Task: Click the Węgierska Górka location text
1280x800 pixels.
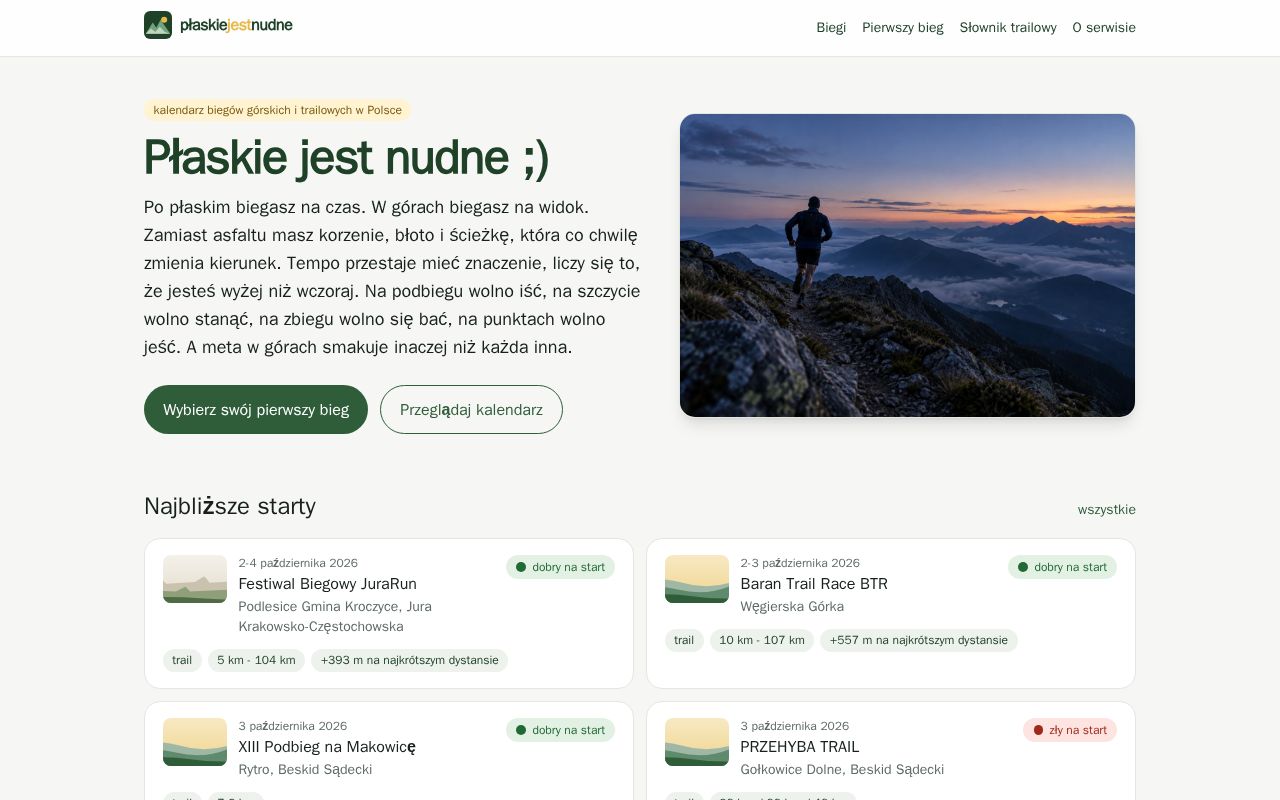Action: coord(792,607)
